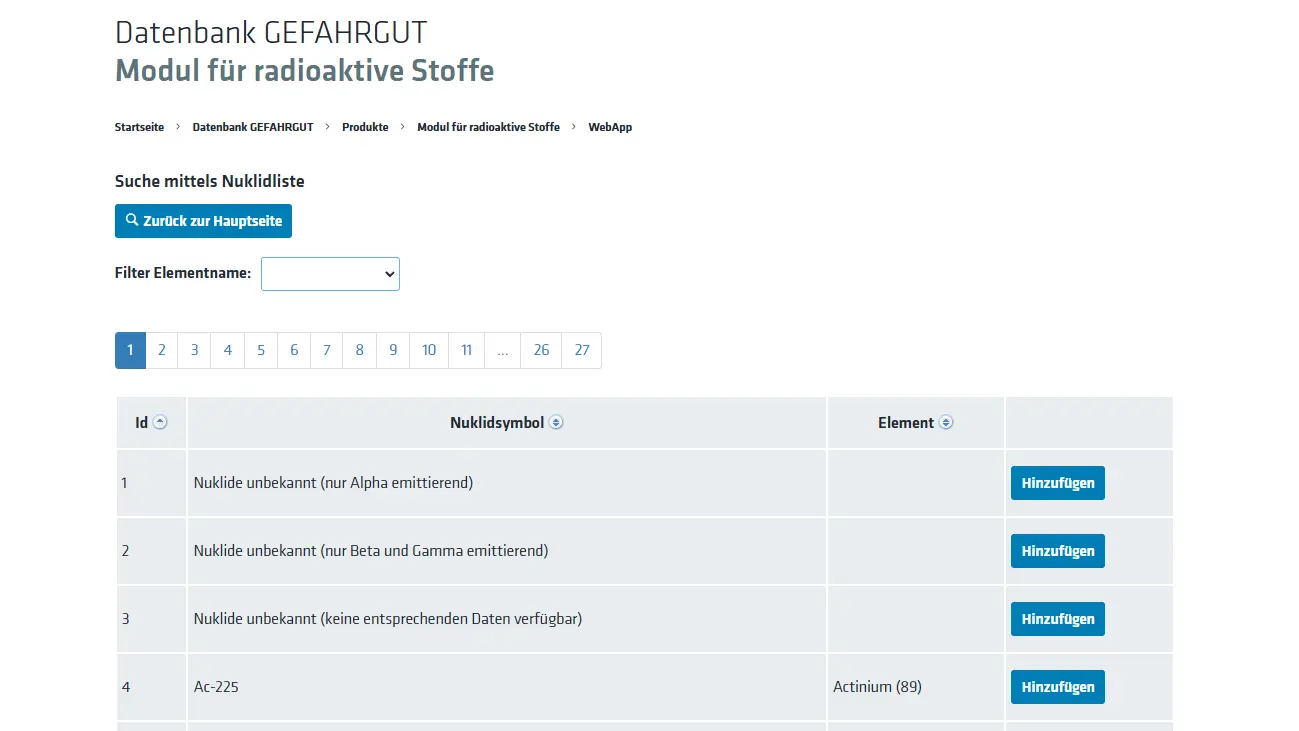Click magnifier icon in Zurück zur Hauptseite
1299x731 pixels.
pos(132,220)
